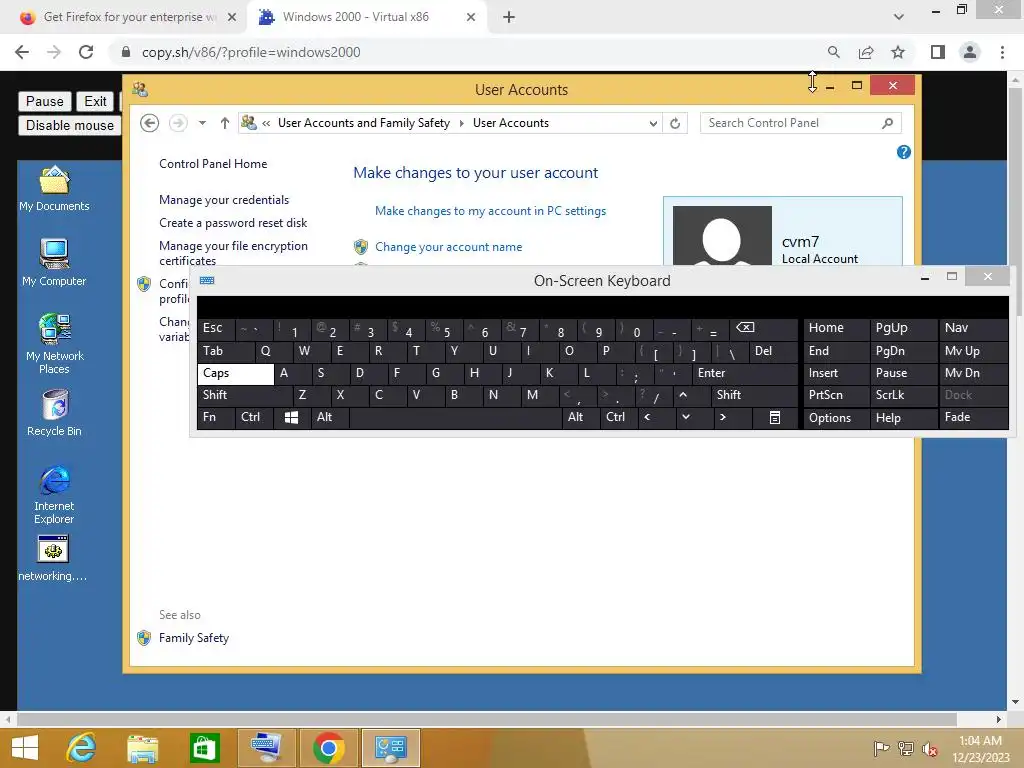
Task: Go up one level in Control Panel
Action: (x=225, y=123)
